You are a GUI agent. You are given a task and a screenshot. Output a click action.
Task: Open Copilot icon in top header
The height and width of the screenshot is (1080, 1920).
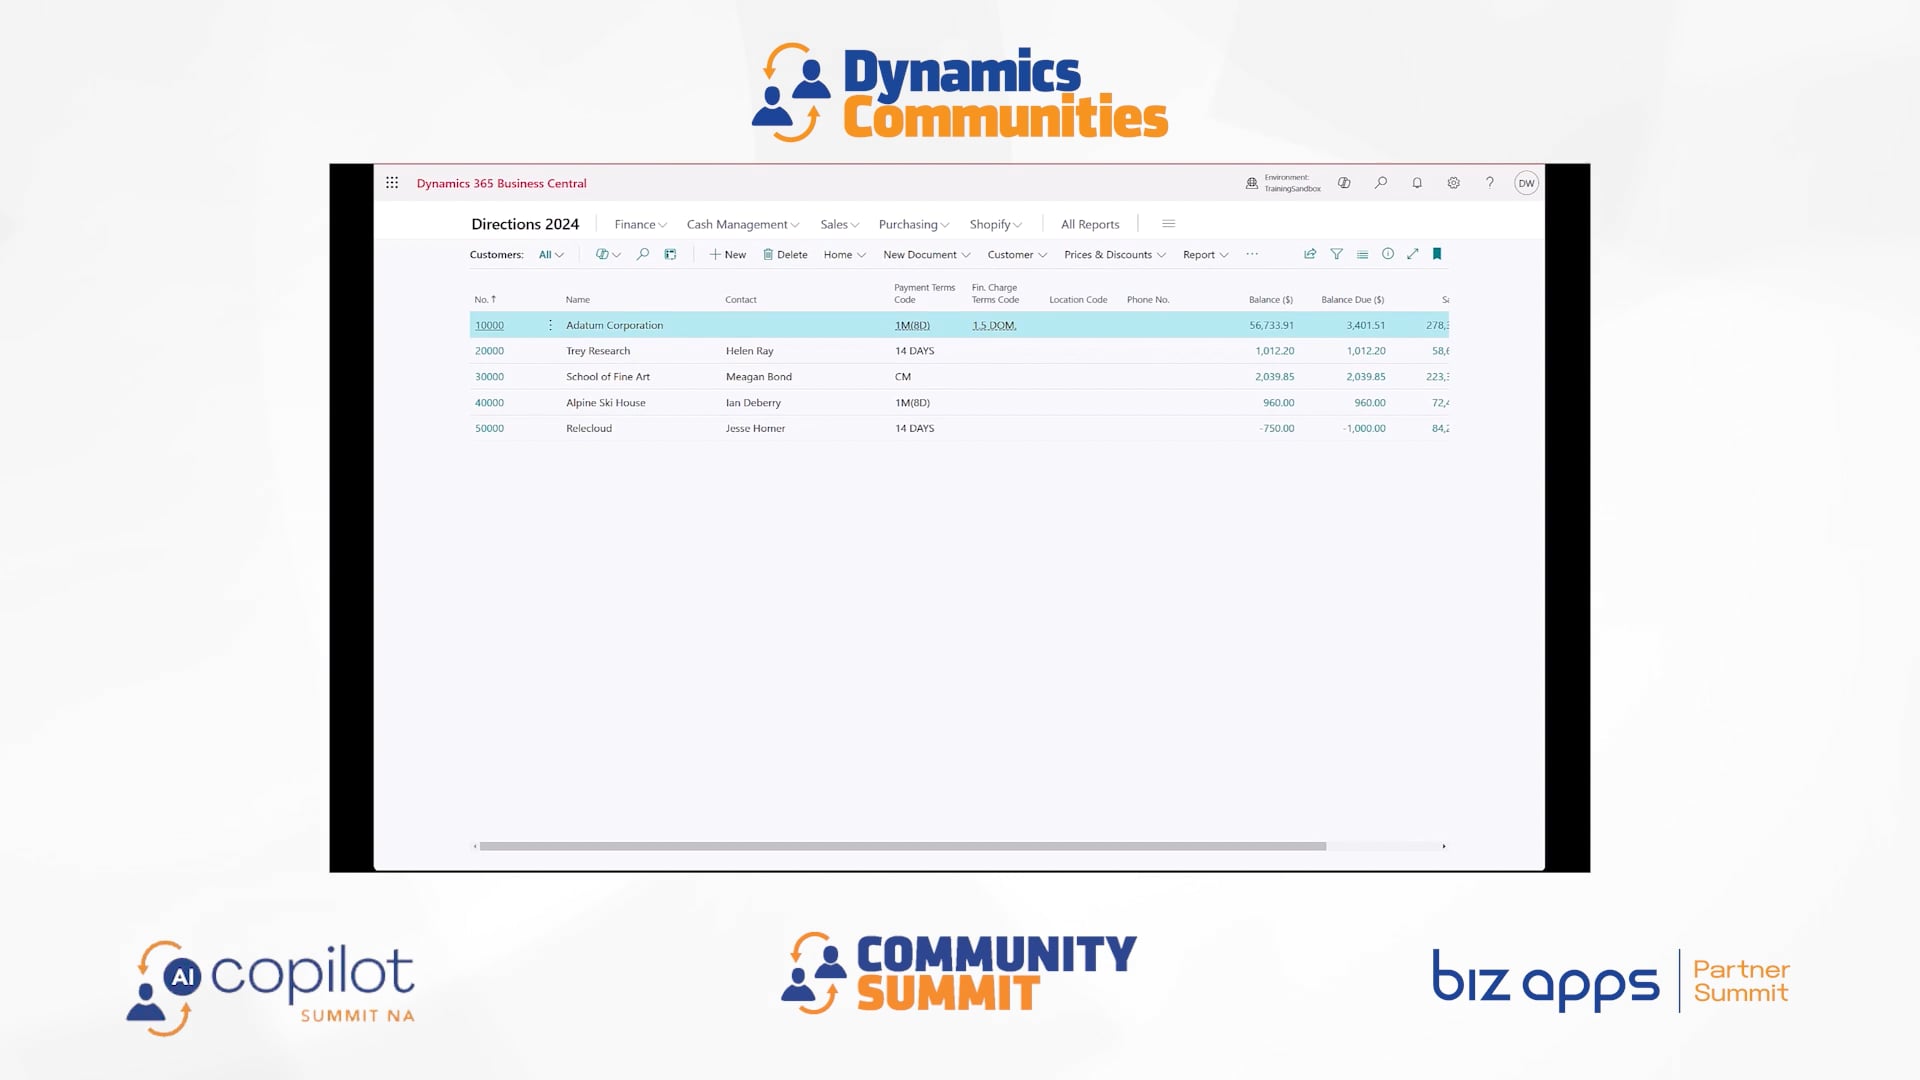click(1344, 183)
